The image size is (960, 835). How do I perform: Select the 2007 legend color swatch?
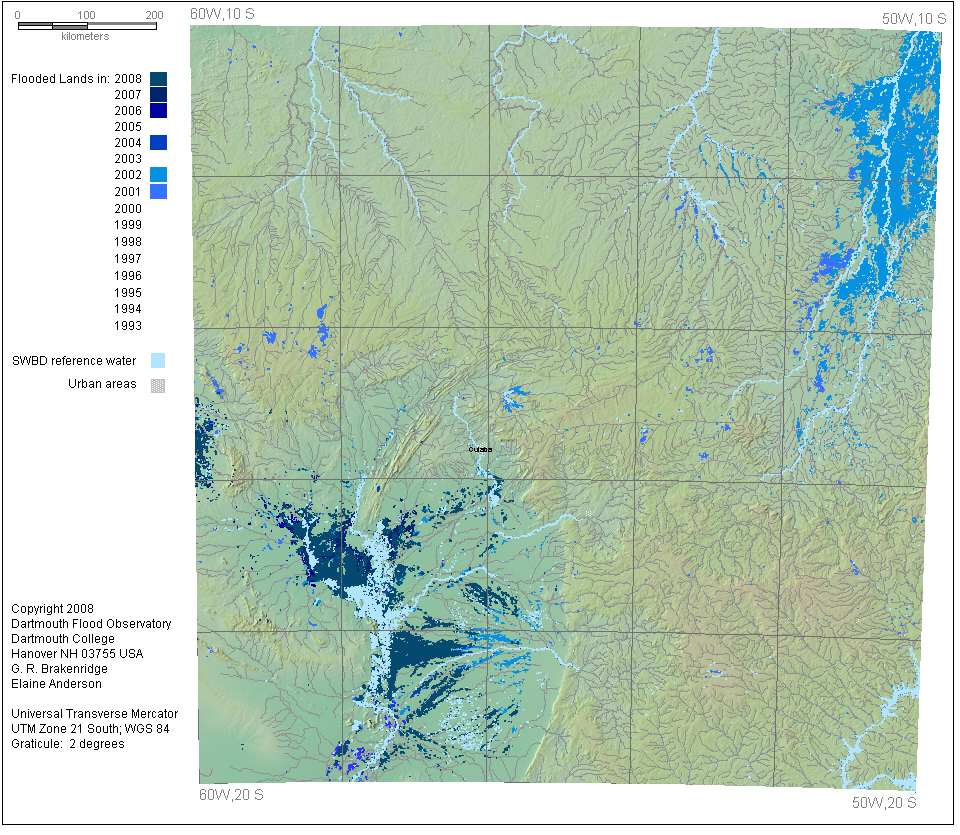pos(158,94)
